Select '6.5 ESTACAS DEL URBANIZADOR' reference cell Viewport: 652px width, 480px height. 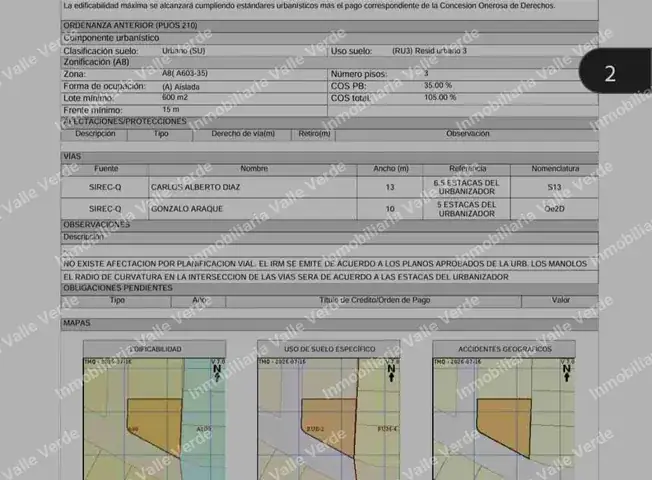tap(467, 187)
